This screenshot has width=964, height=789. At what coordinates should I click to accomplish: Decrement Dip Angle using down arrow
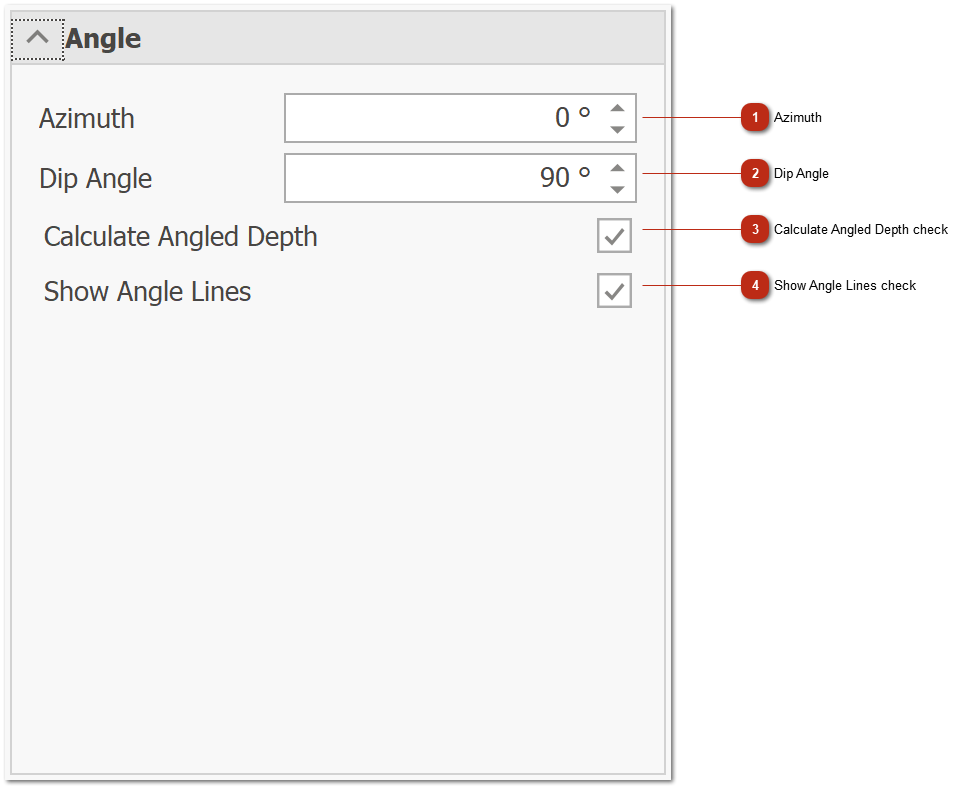point(617,189)
